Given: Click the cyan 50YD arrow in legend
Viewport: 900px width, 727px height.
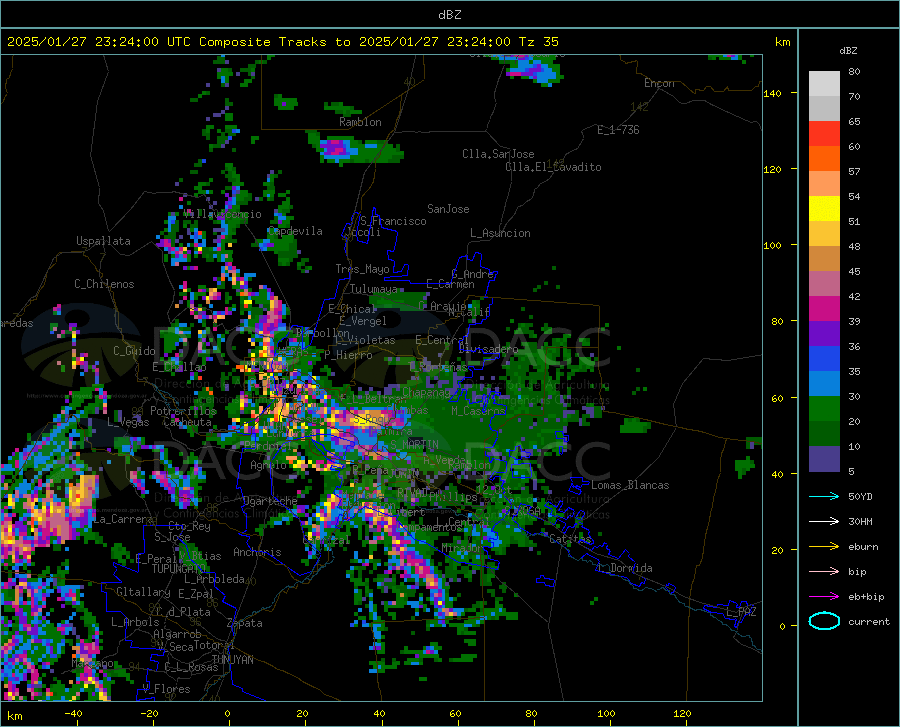Looking at the screenshot, I should click(x=824, y=496).
